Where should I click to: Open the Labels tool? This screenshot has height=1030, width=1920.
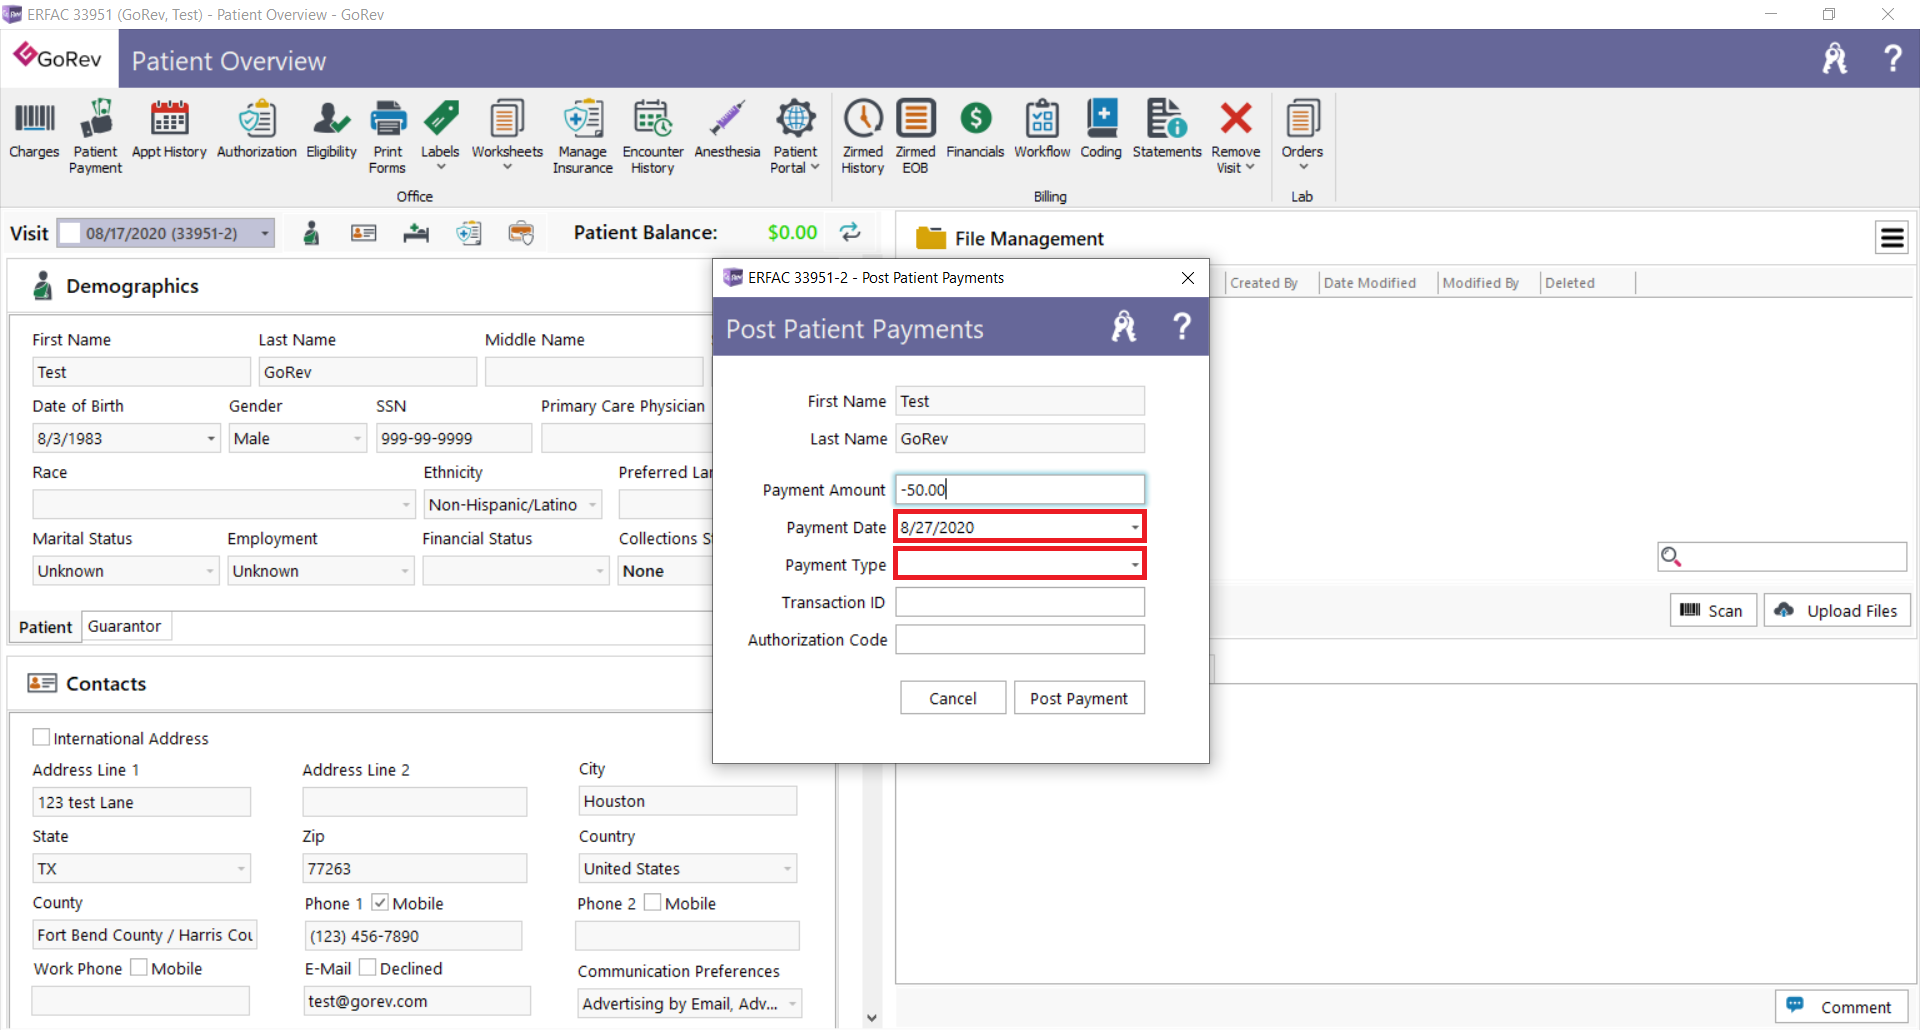coord(440,135)
